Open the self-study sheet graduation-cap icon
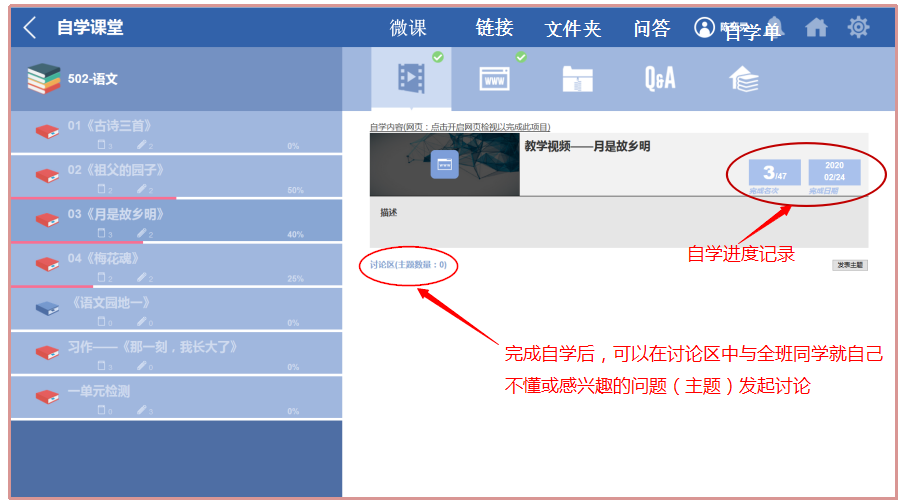 tap(743, 78)
